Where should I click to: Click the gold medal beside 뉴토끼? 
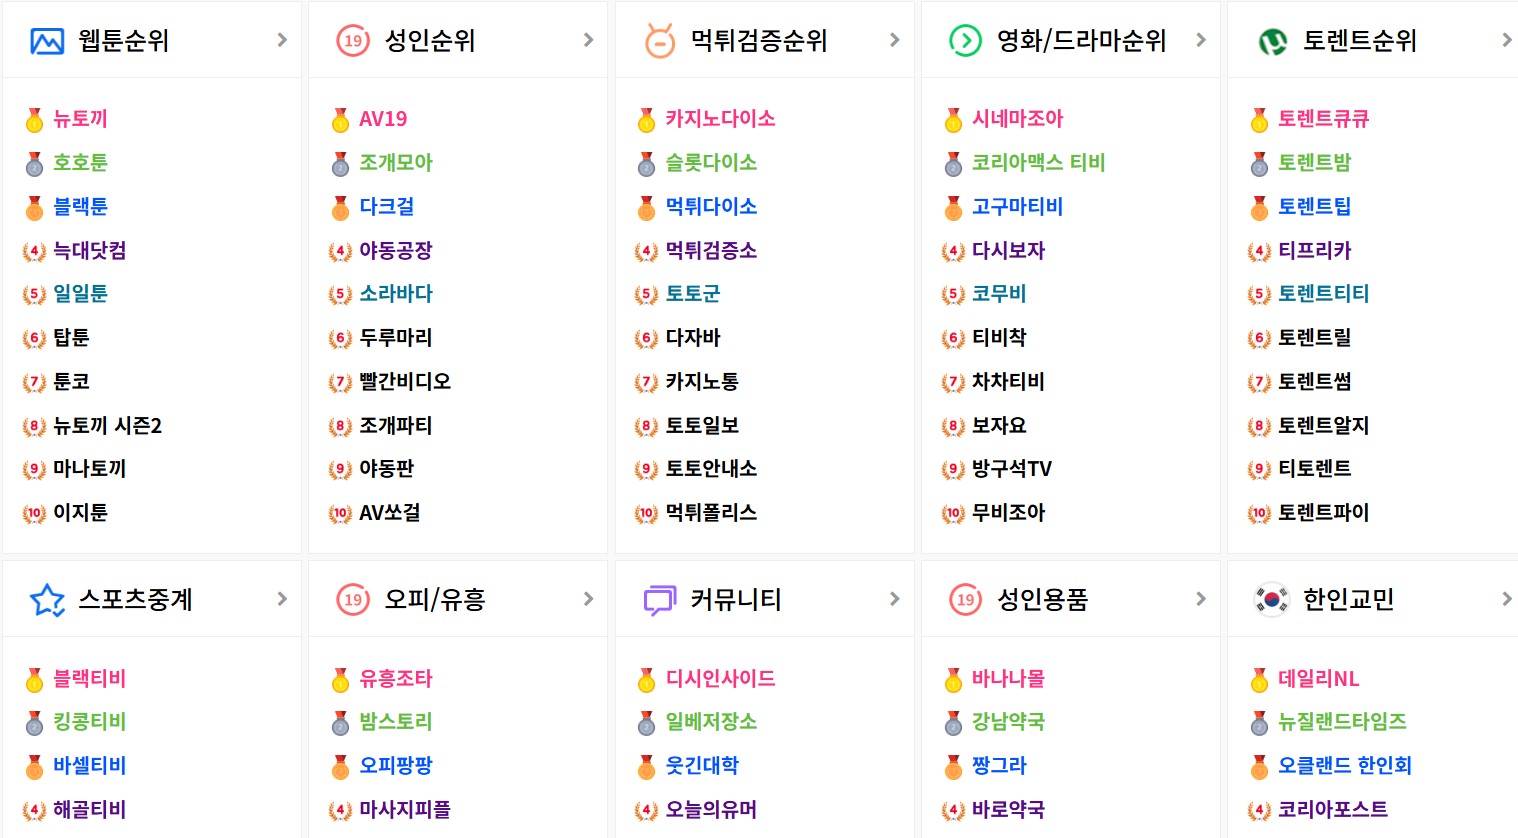tap(34, 120)
